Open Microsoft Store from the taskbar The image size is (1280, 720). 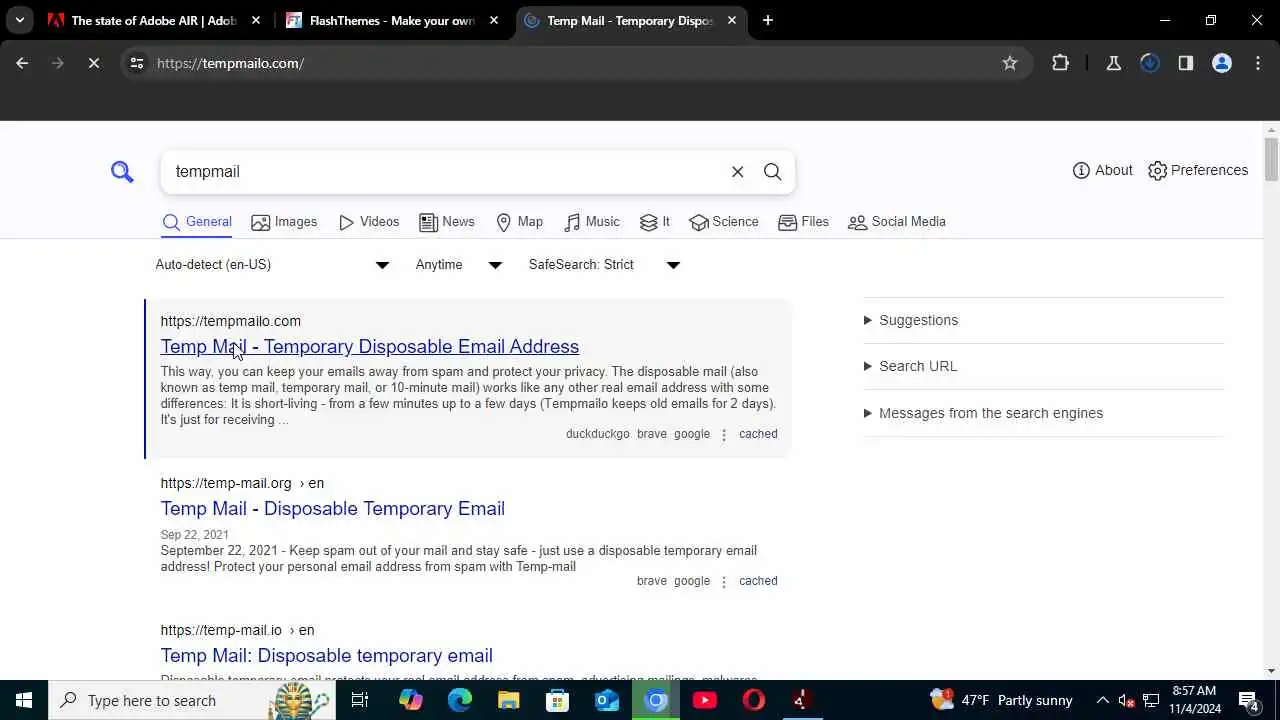click(x=557, y=700)
